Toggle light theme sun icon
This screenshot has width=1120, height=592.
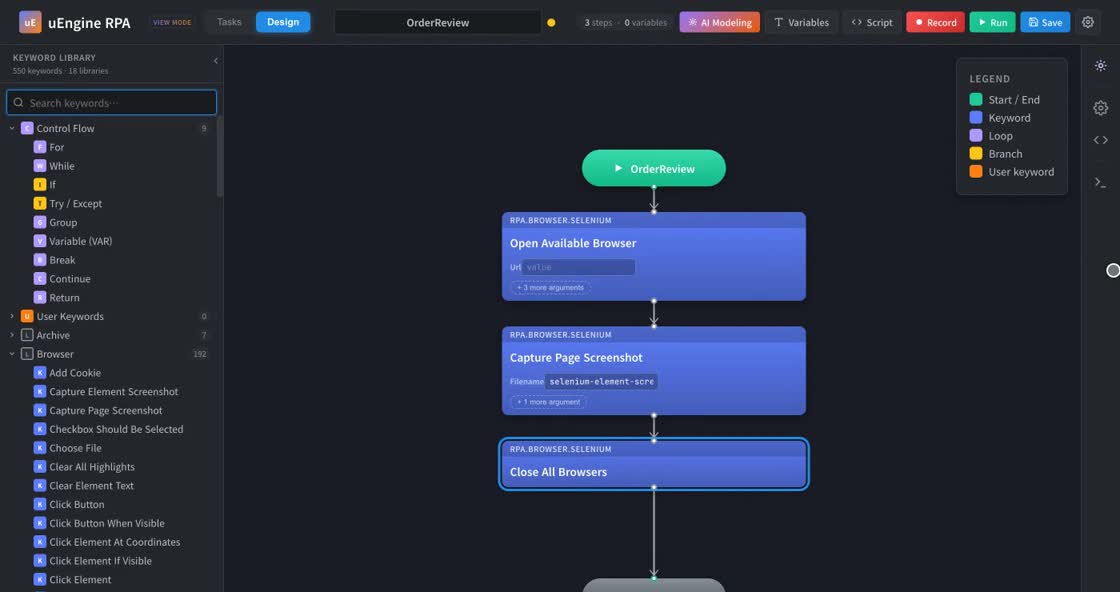pyautogui.click(x=1101, y=66)
